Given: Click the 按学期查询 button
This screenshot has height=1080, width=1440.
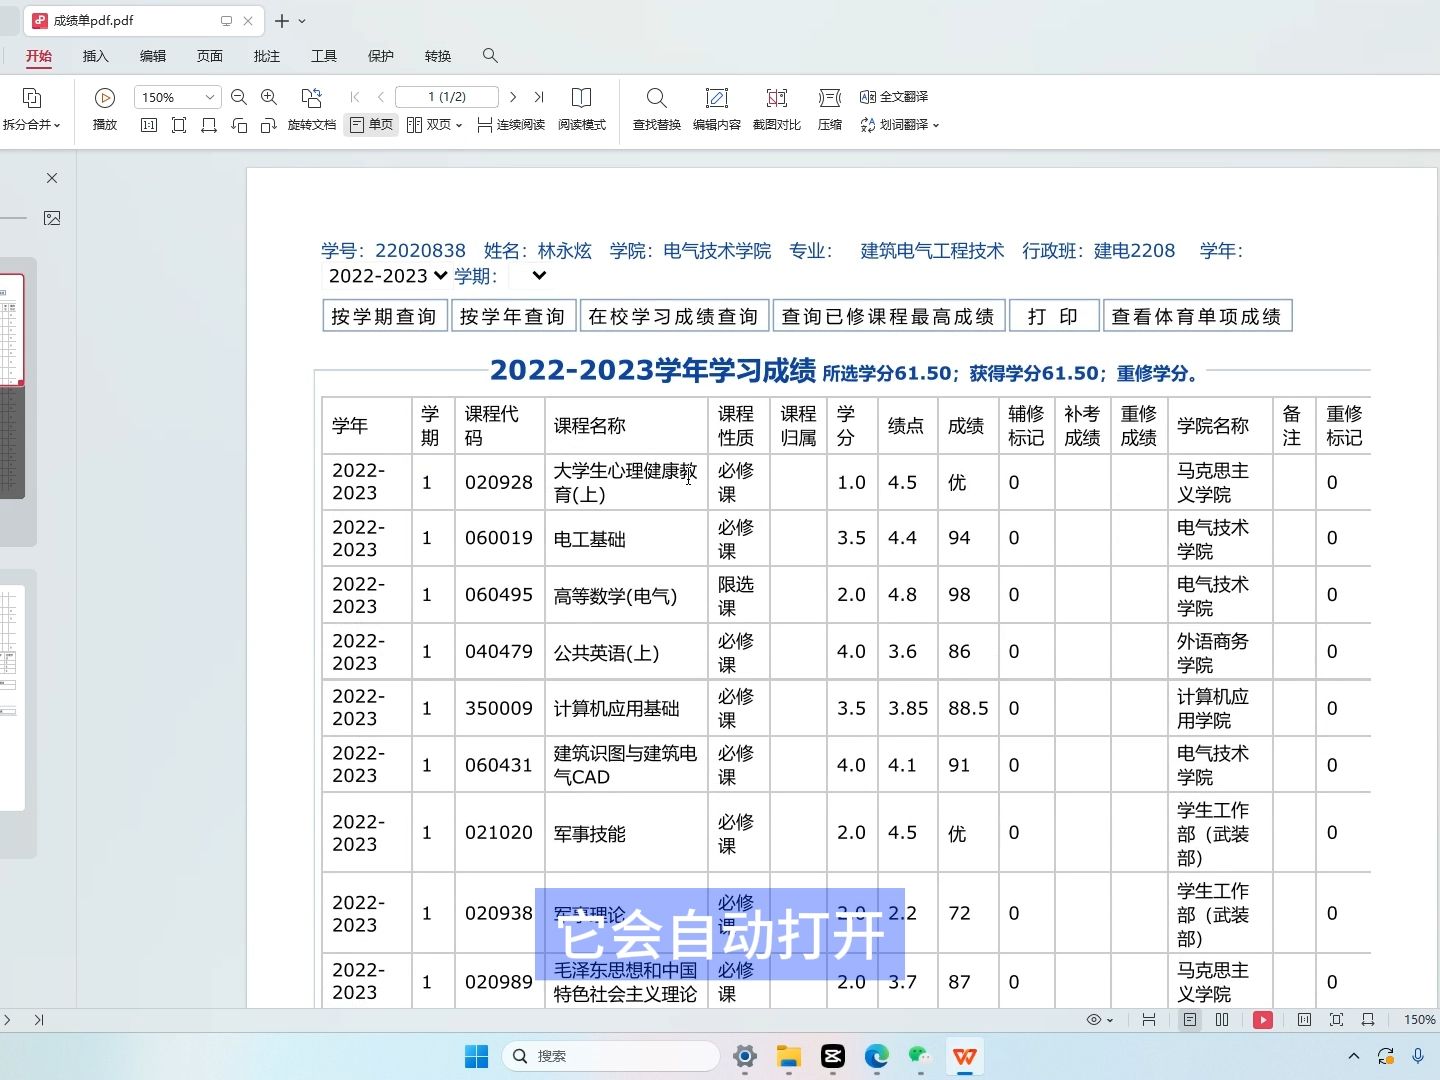Looking at the screenshot, I should coord(385,316).
